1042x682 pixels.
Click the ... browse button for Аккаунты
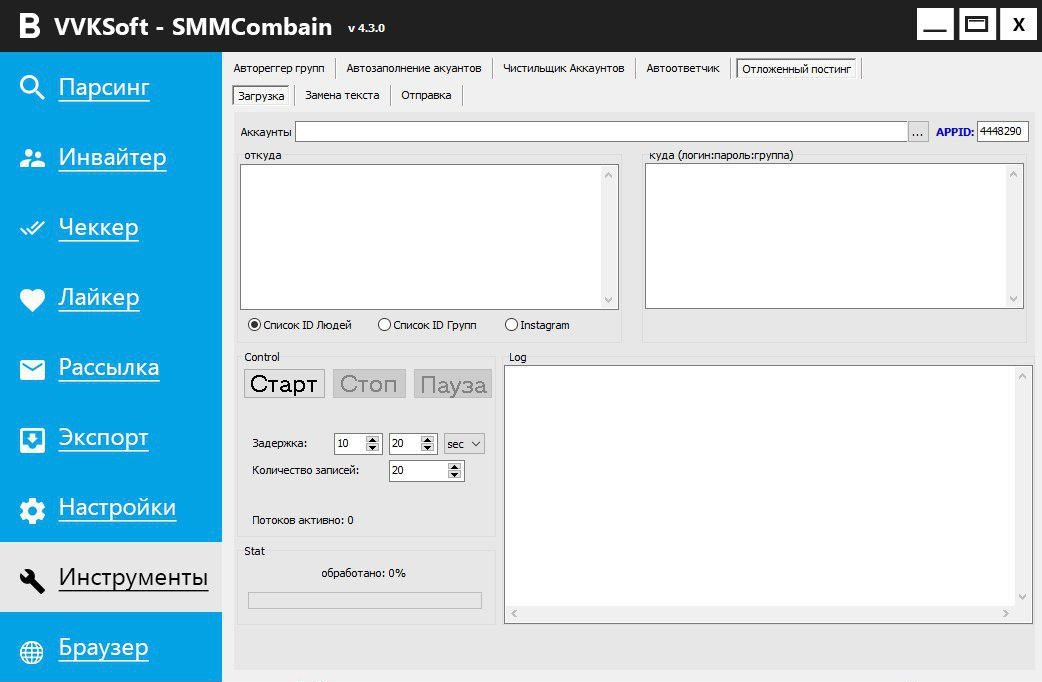point(918,132)
